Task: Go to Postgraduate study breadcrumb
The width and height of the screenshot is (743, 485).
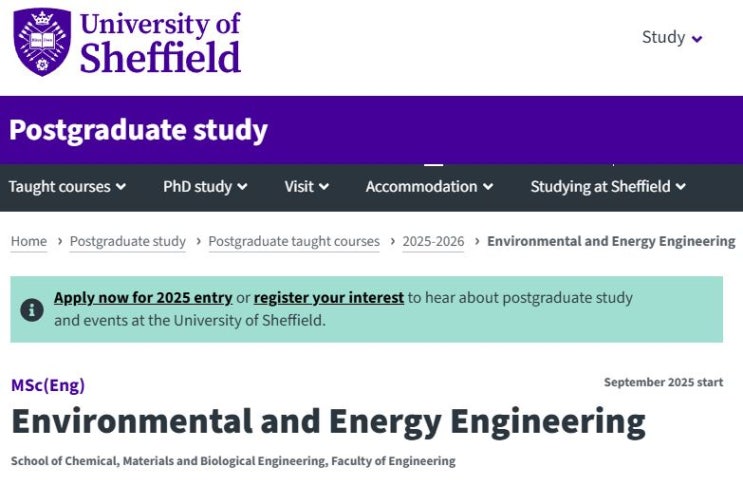Action: 128,241
